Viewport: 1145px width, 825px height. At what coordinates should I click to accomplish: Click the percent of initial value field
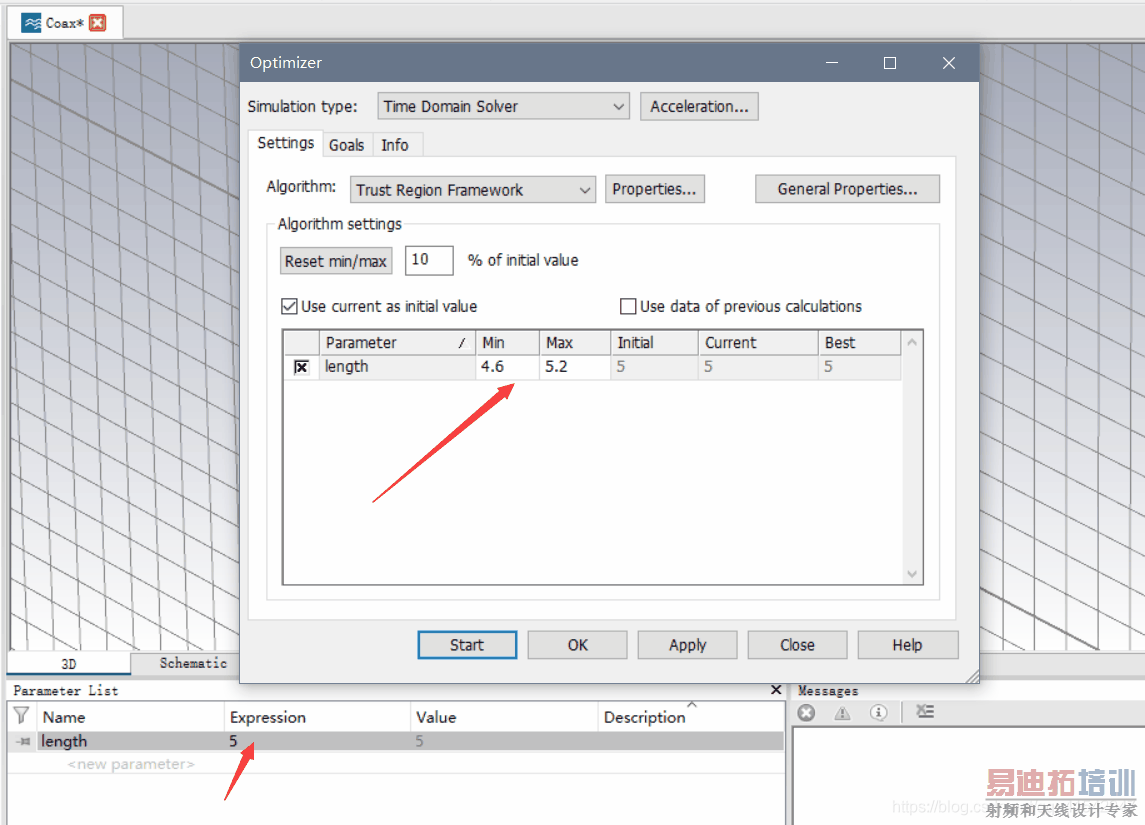point(429,260)
